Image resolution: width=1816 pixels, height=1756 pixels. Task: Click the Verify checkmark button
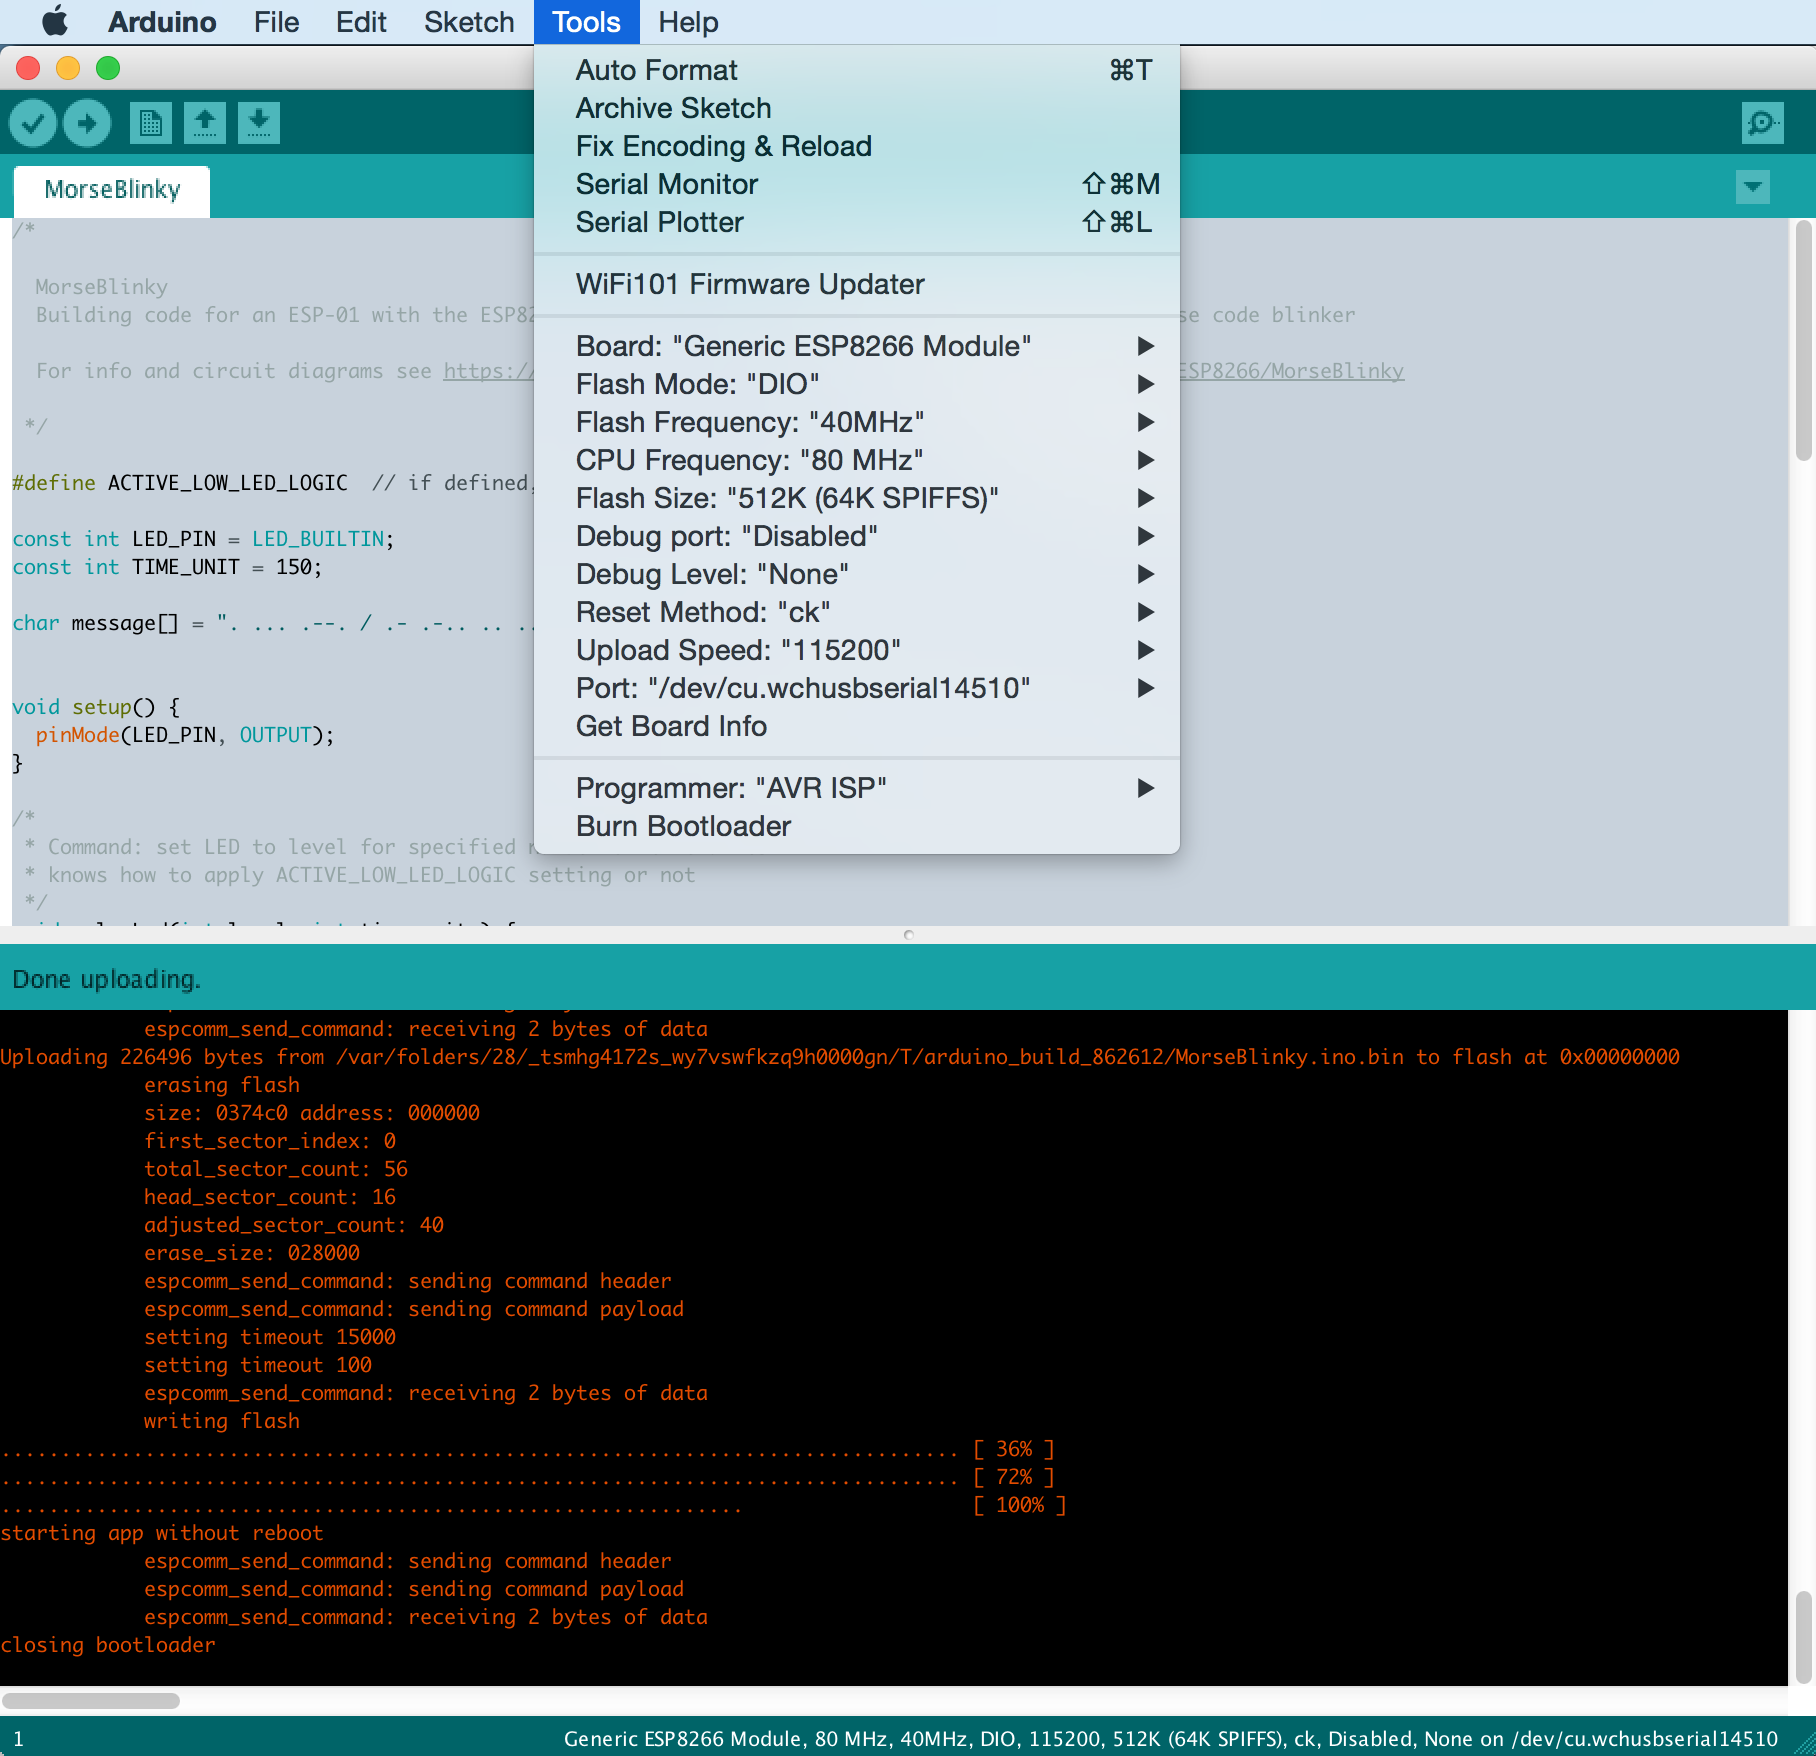(x=33, y=123)
